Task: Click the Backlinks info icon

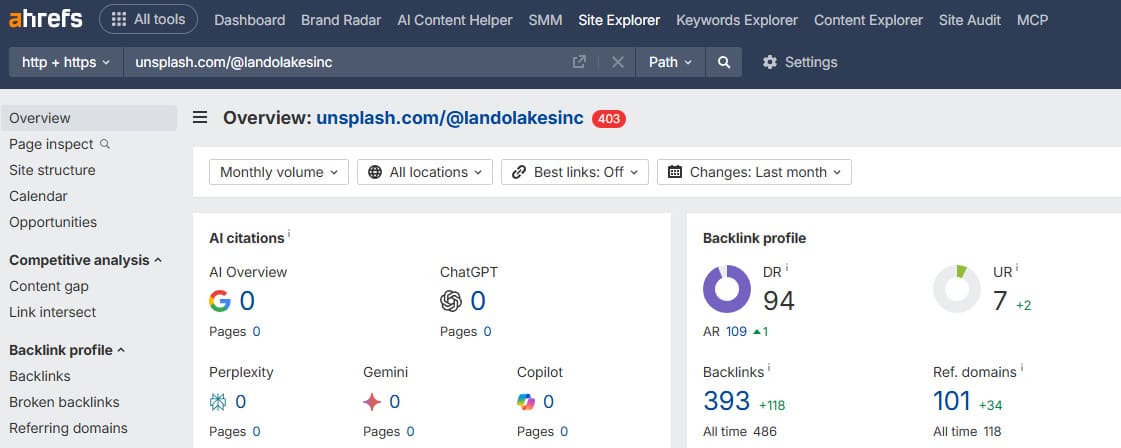Action: [x=769, y=368]
